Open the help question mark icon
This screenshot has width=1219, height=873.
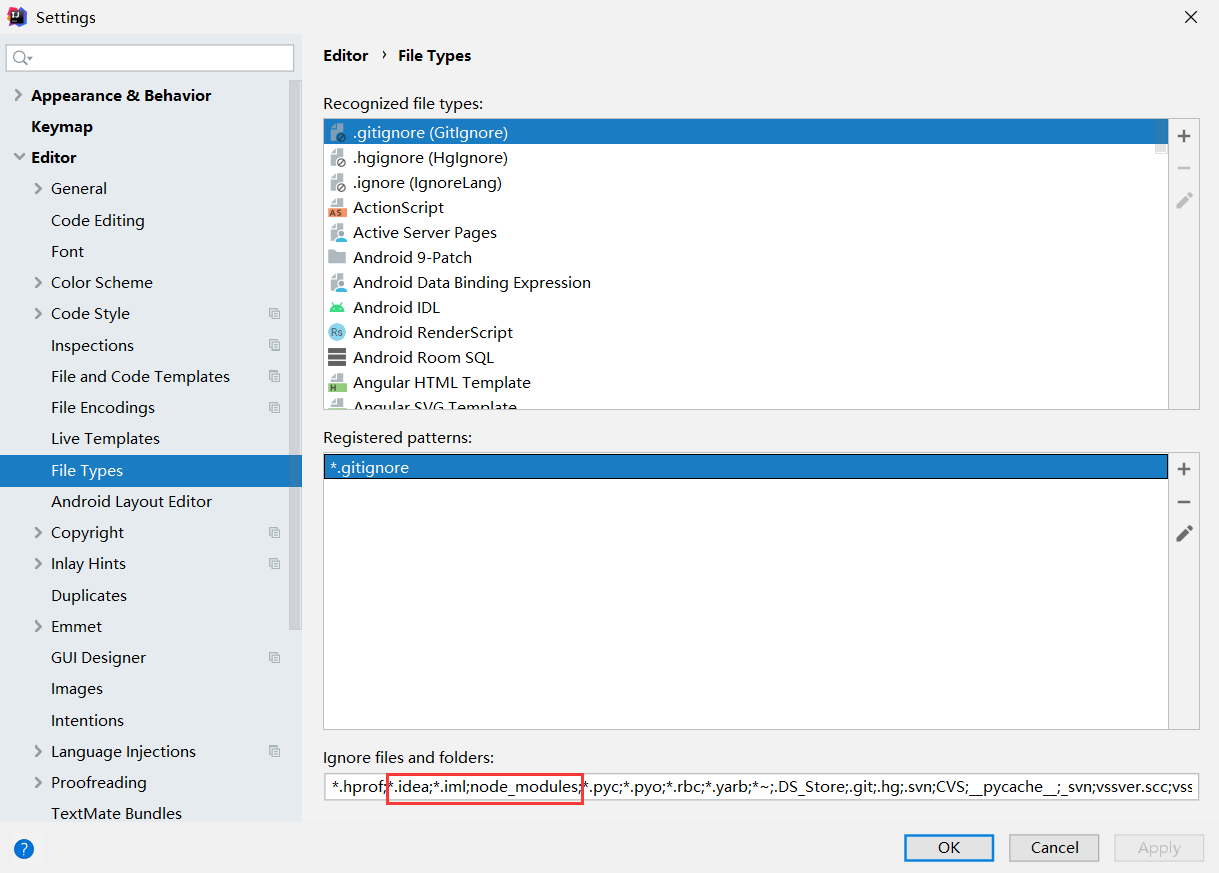coord(24,849)
